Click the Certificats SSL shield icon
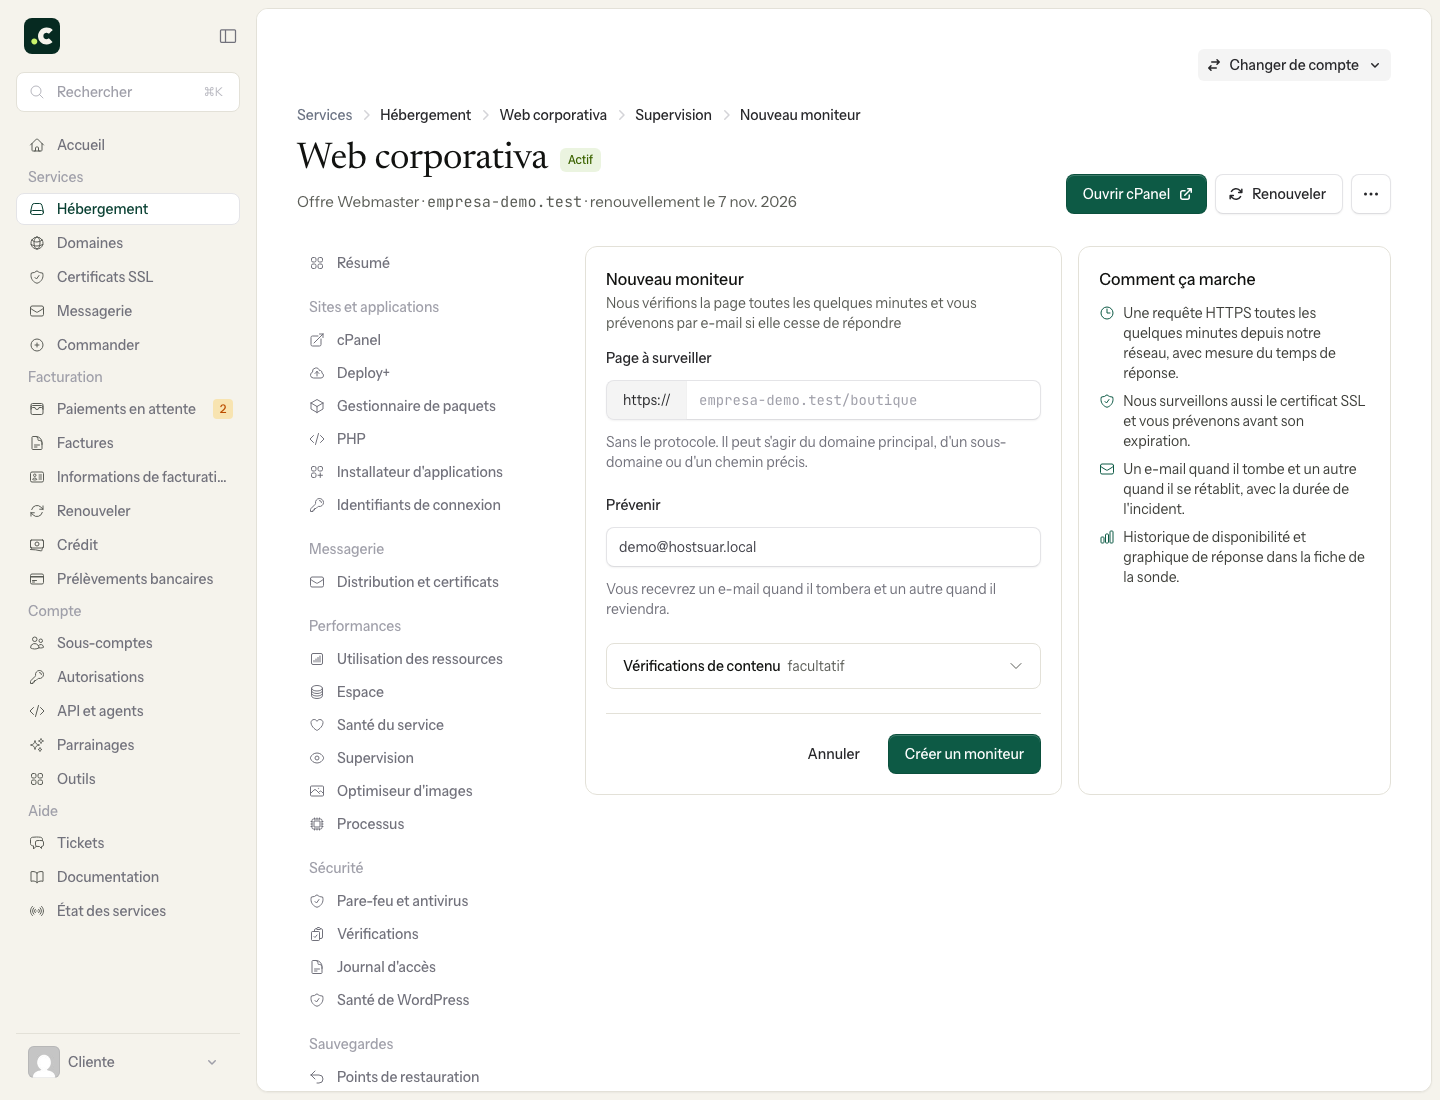 tap(37, 277)
